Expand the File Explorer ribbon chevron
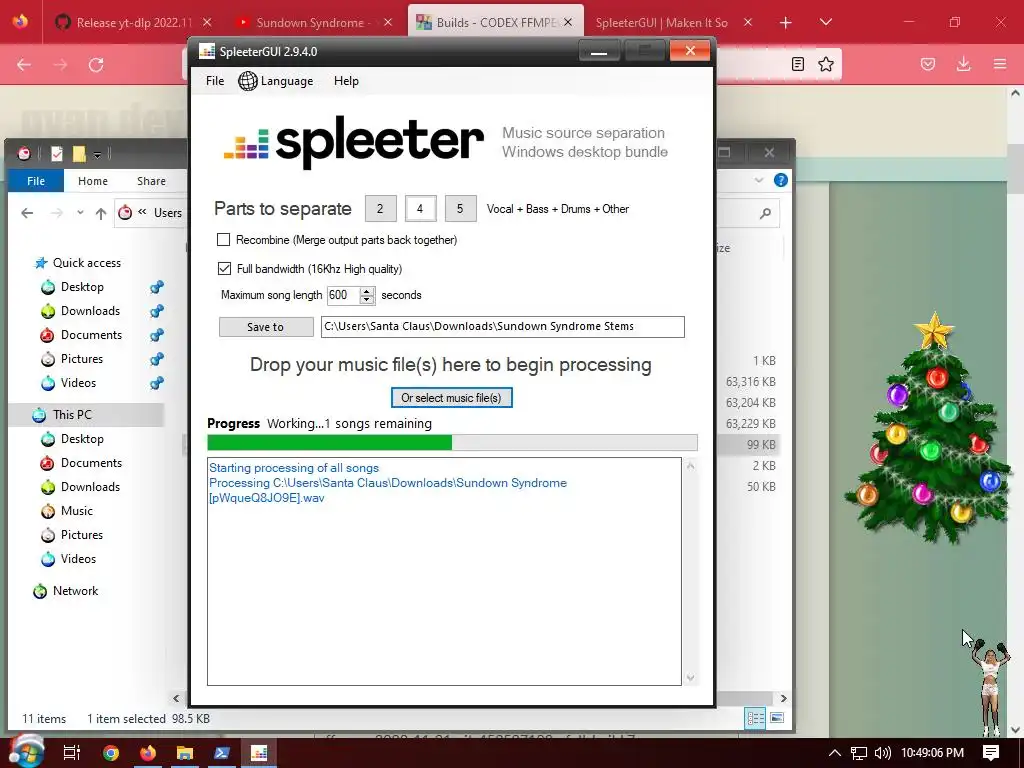This screenshot has width=1024, height=768. point(759,180)
